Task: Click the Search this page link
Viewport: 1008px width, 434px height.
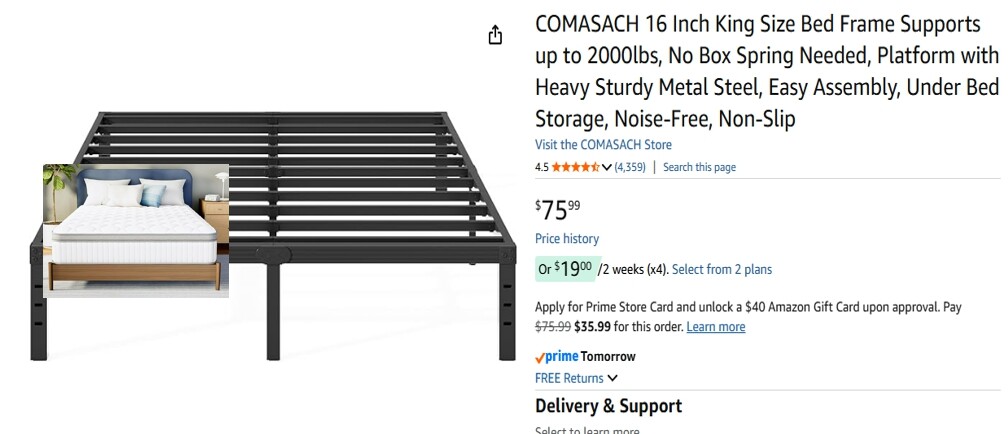Action: coord(699,167)
